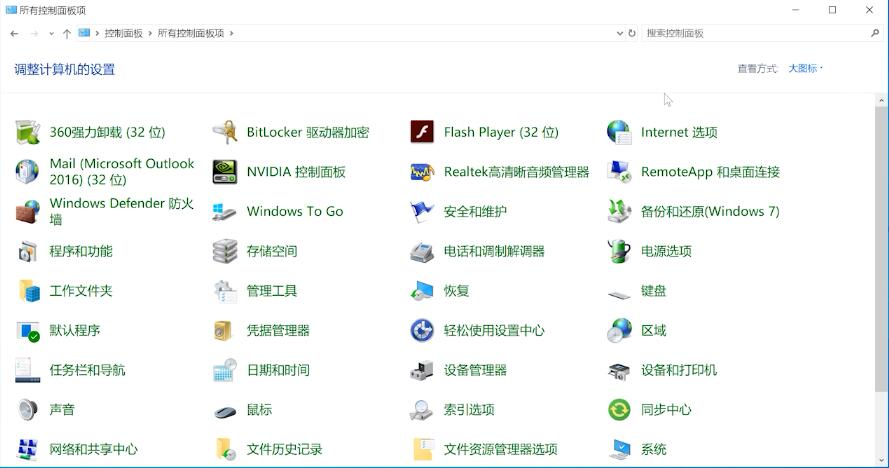Image resolution: width=889 pixels, height=468 pixels.
Task: Expand chevron after 控制面板 breadcrumb
Action: pyautogui.click(x=150, y=33)
